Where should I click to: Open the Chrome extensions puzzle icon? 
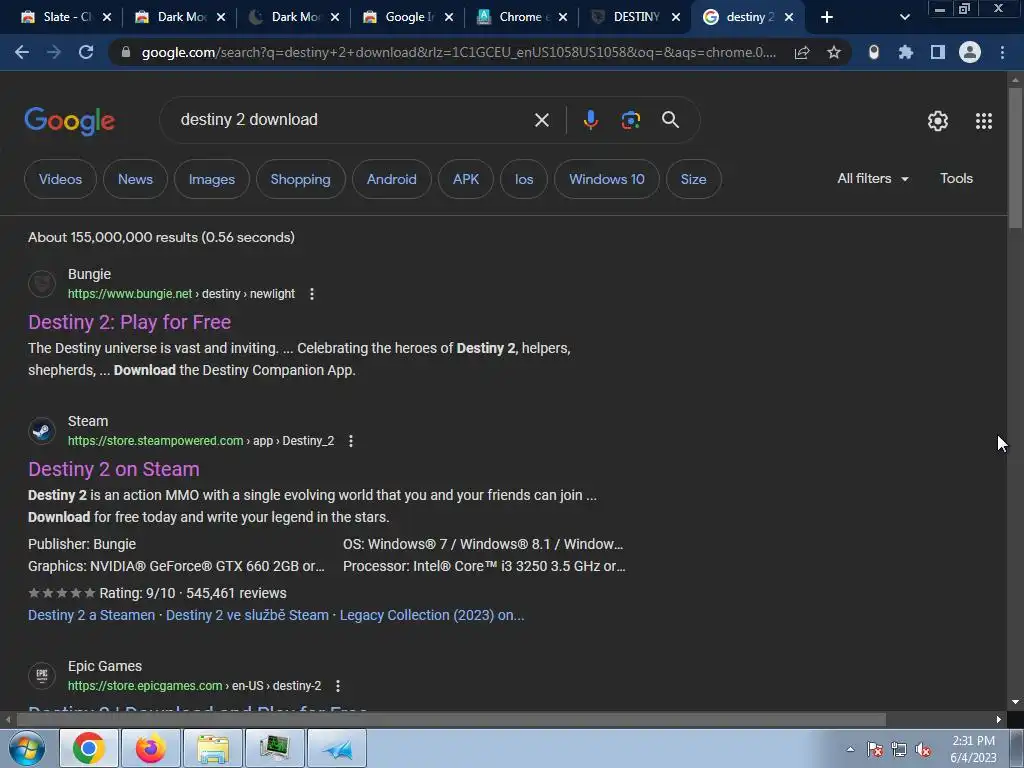click(x=906, y=52)
